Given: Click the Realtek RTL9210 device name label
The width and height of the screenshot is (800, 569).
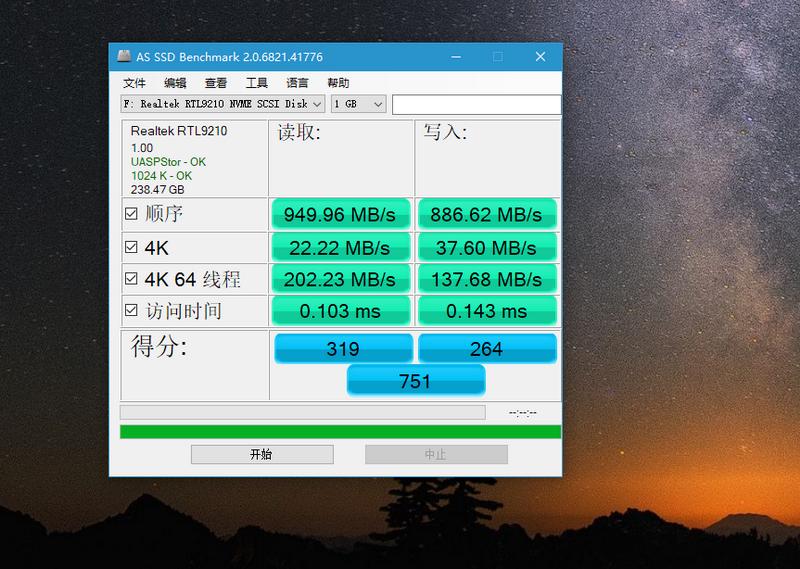Looking at the screenshot, I should 179,131.
